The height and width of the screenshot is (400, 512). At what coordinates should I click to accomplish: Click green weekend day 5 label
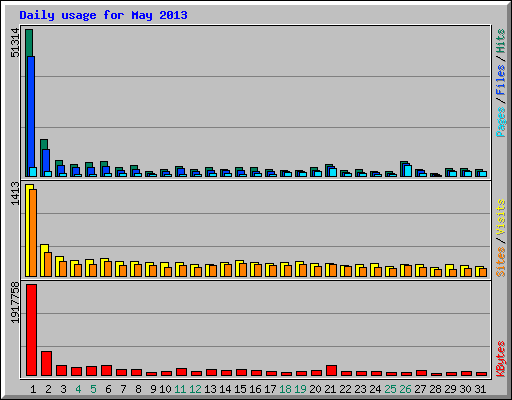point(93,389)
